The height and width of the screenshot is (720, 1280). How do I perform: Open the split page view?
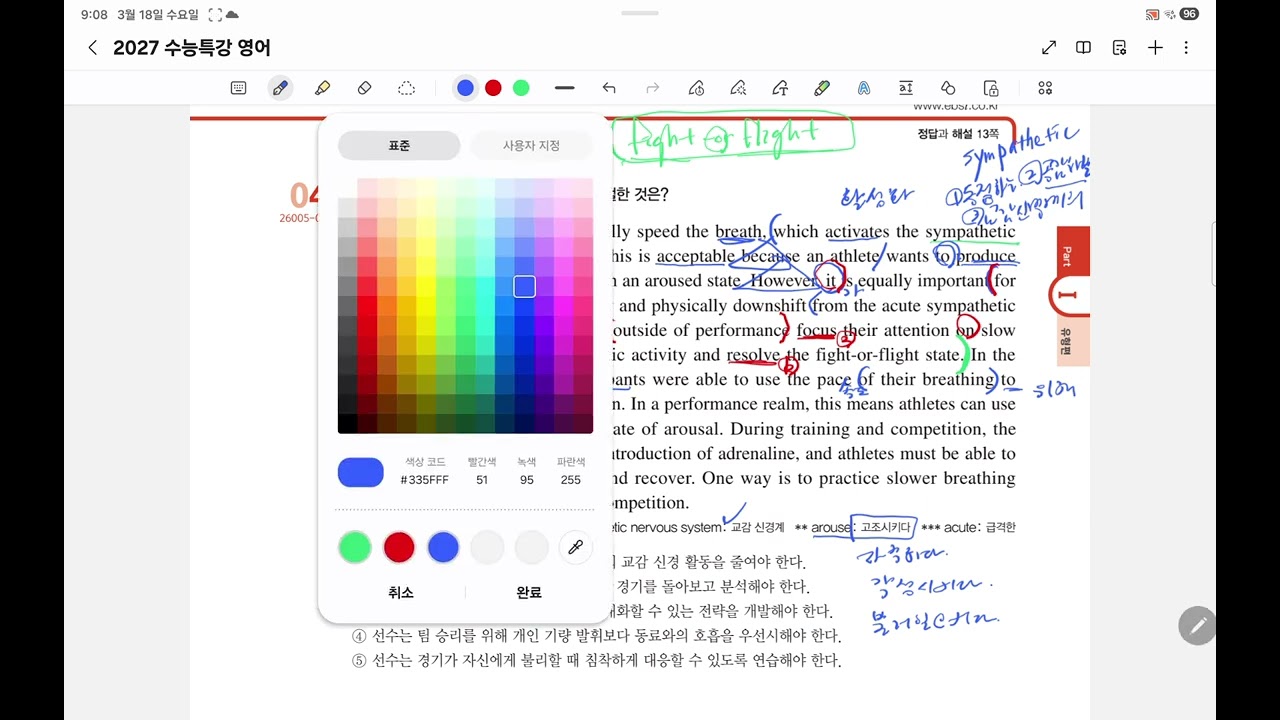(x=1083, y=48)
